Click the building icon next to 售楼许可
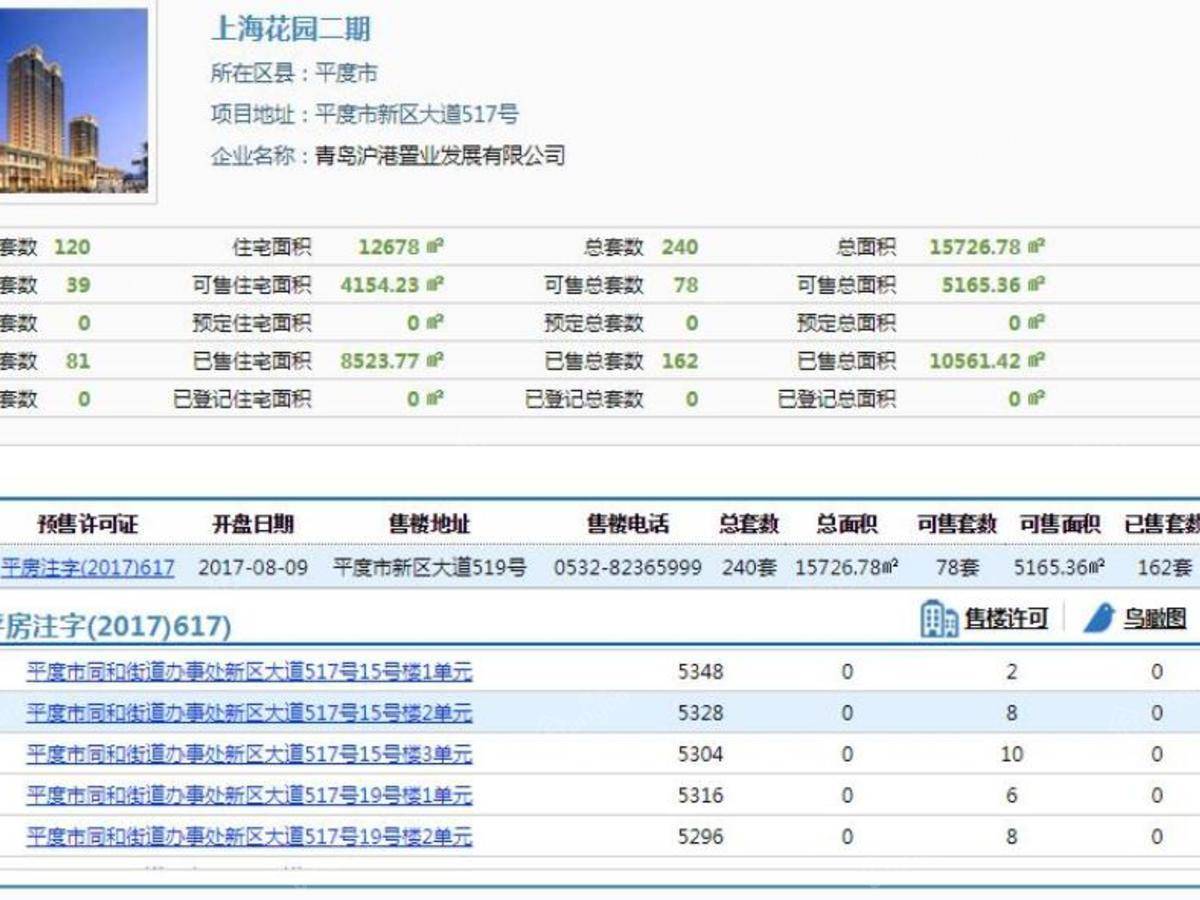Screen dimensions: 1200x900 (x=938, y=620)
